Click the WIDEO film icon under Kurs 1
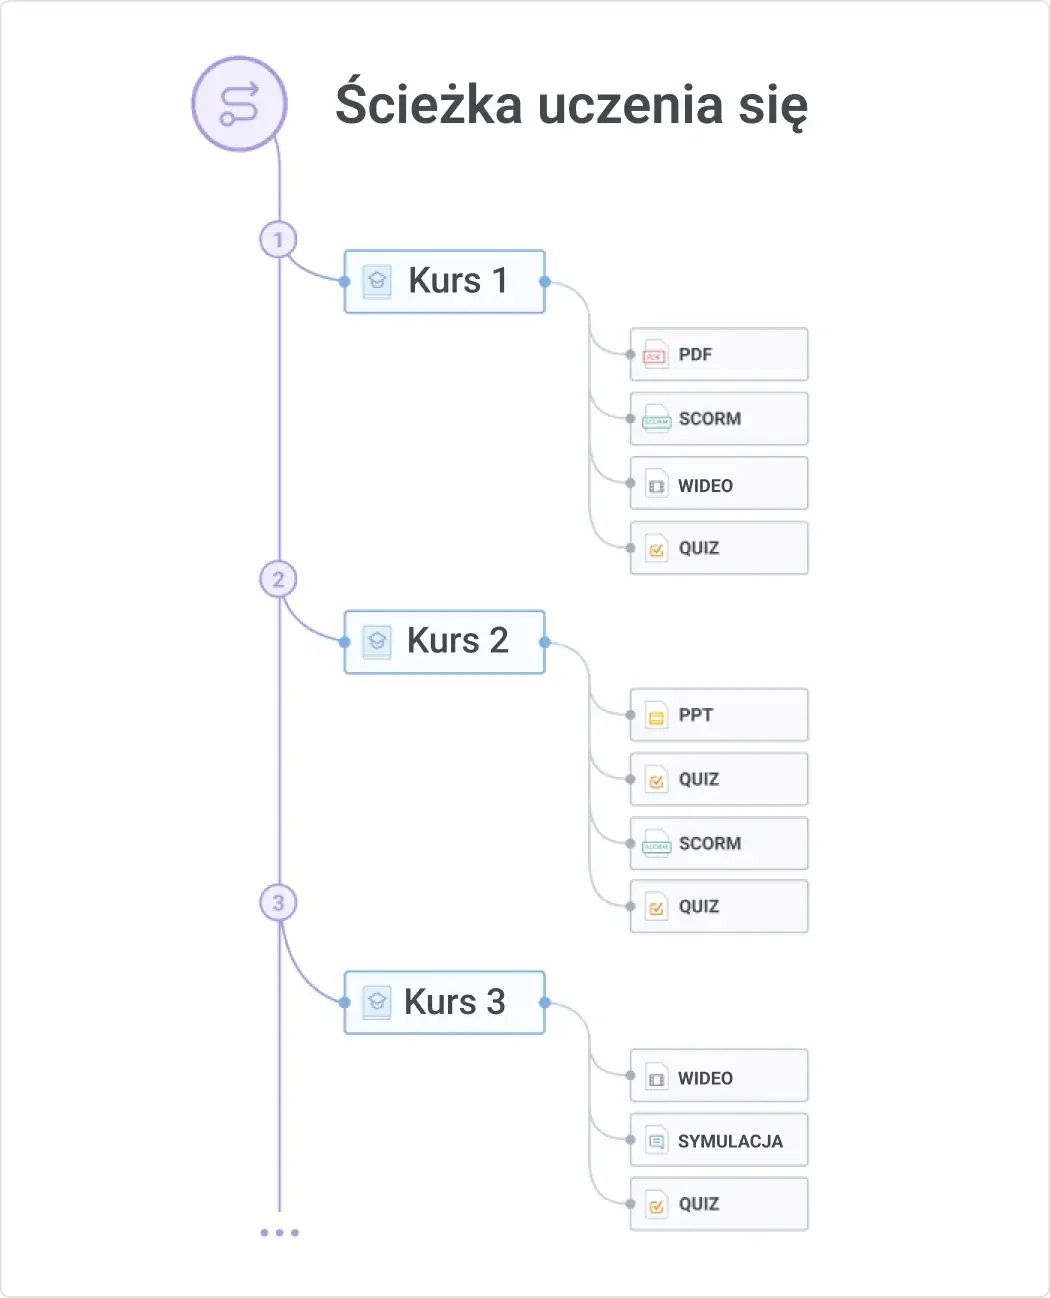 click(x=656, y=486)
